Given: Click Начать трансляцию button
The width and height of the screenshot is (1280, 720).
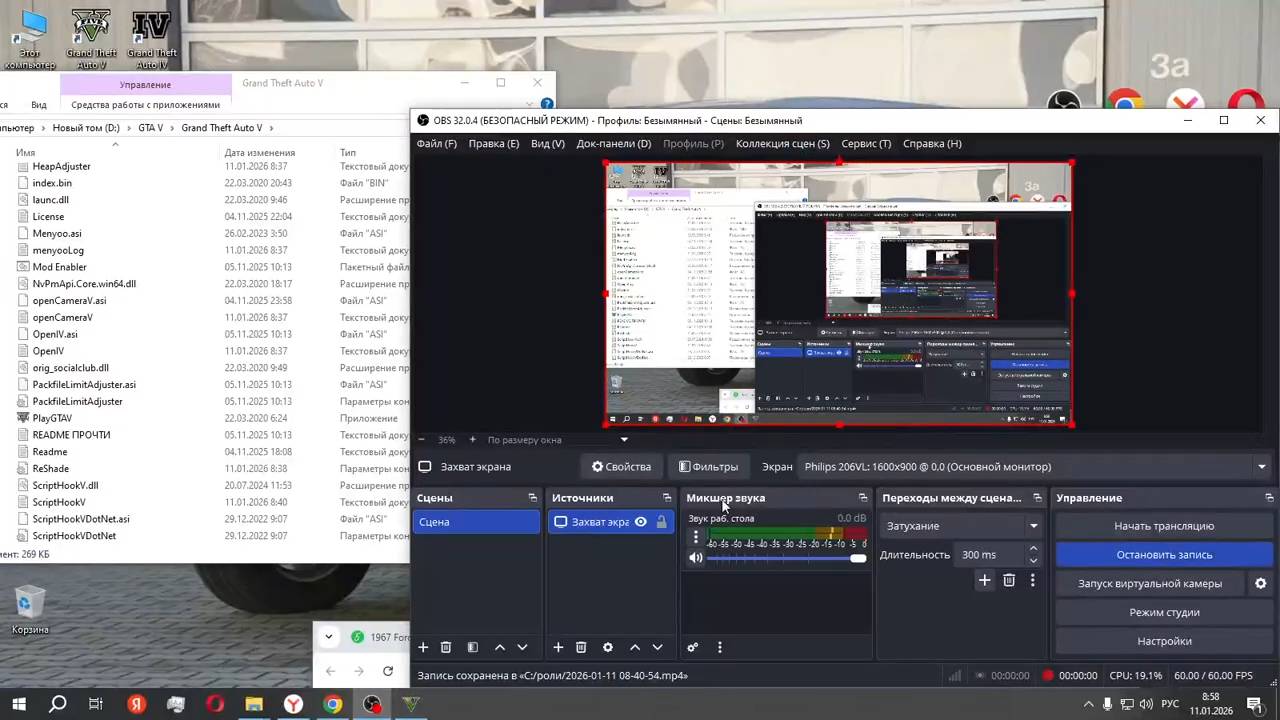Looking at the screenshot, I should pyautogui.click(x=1164, y=526).
